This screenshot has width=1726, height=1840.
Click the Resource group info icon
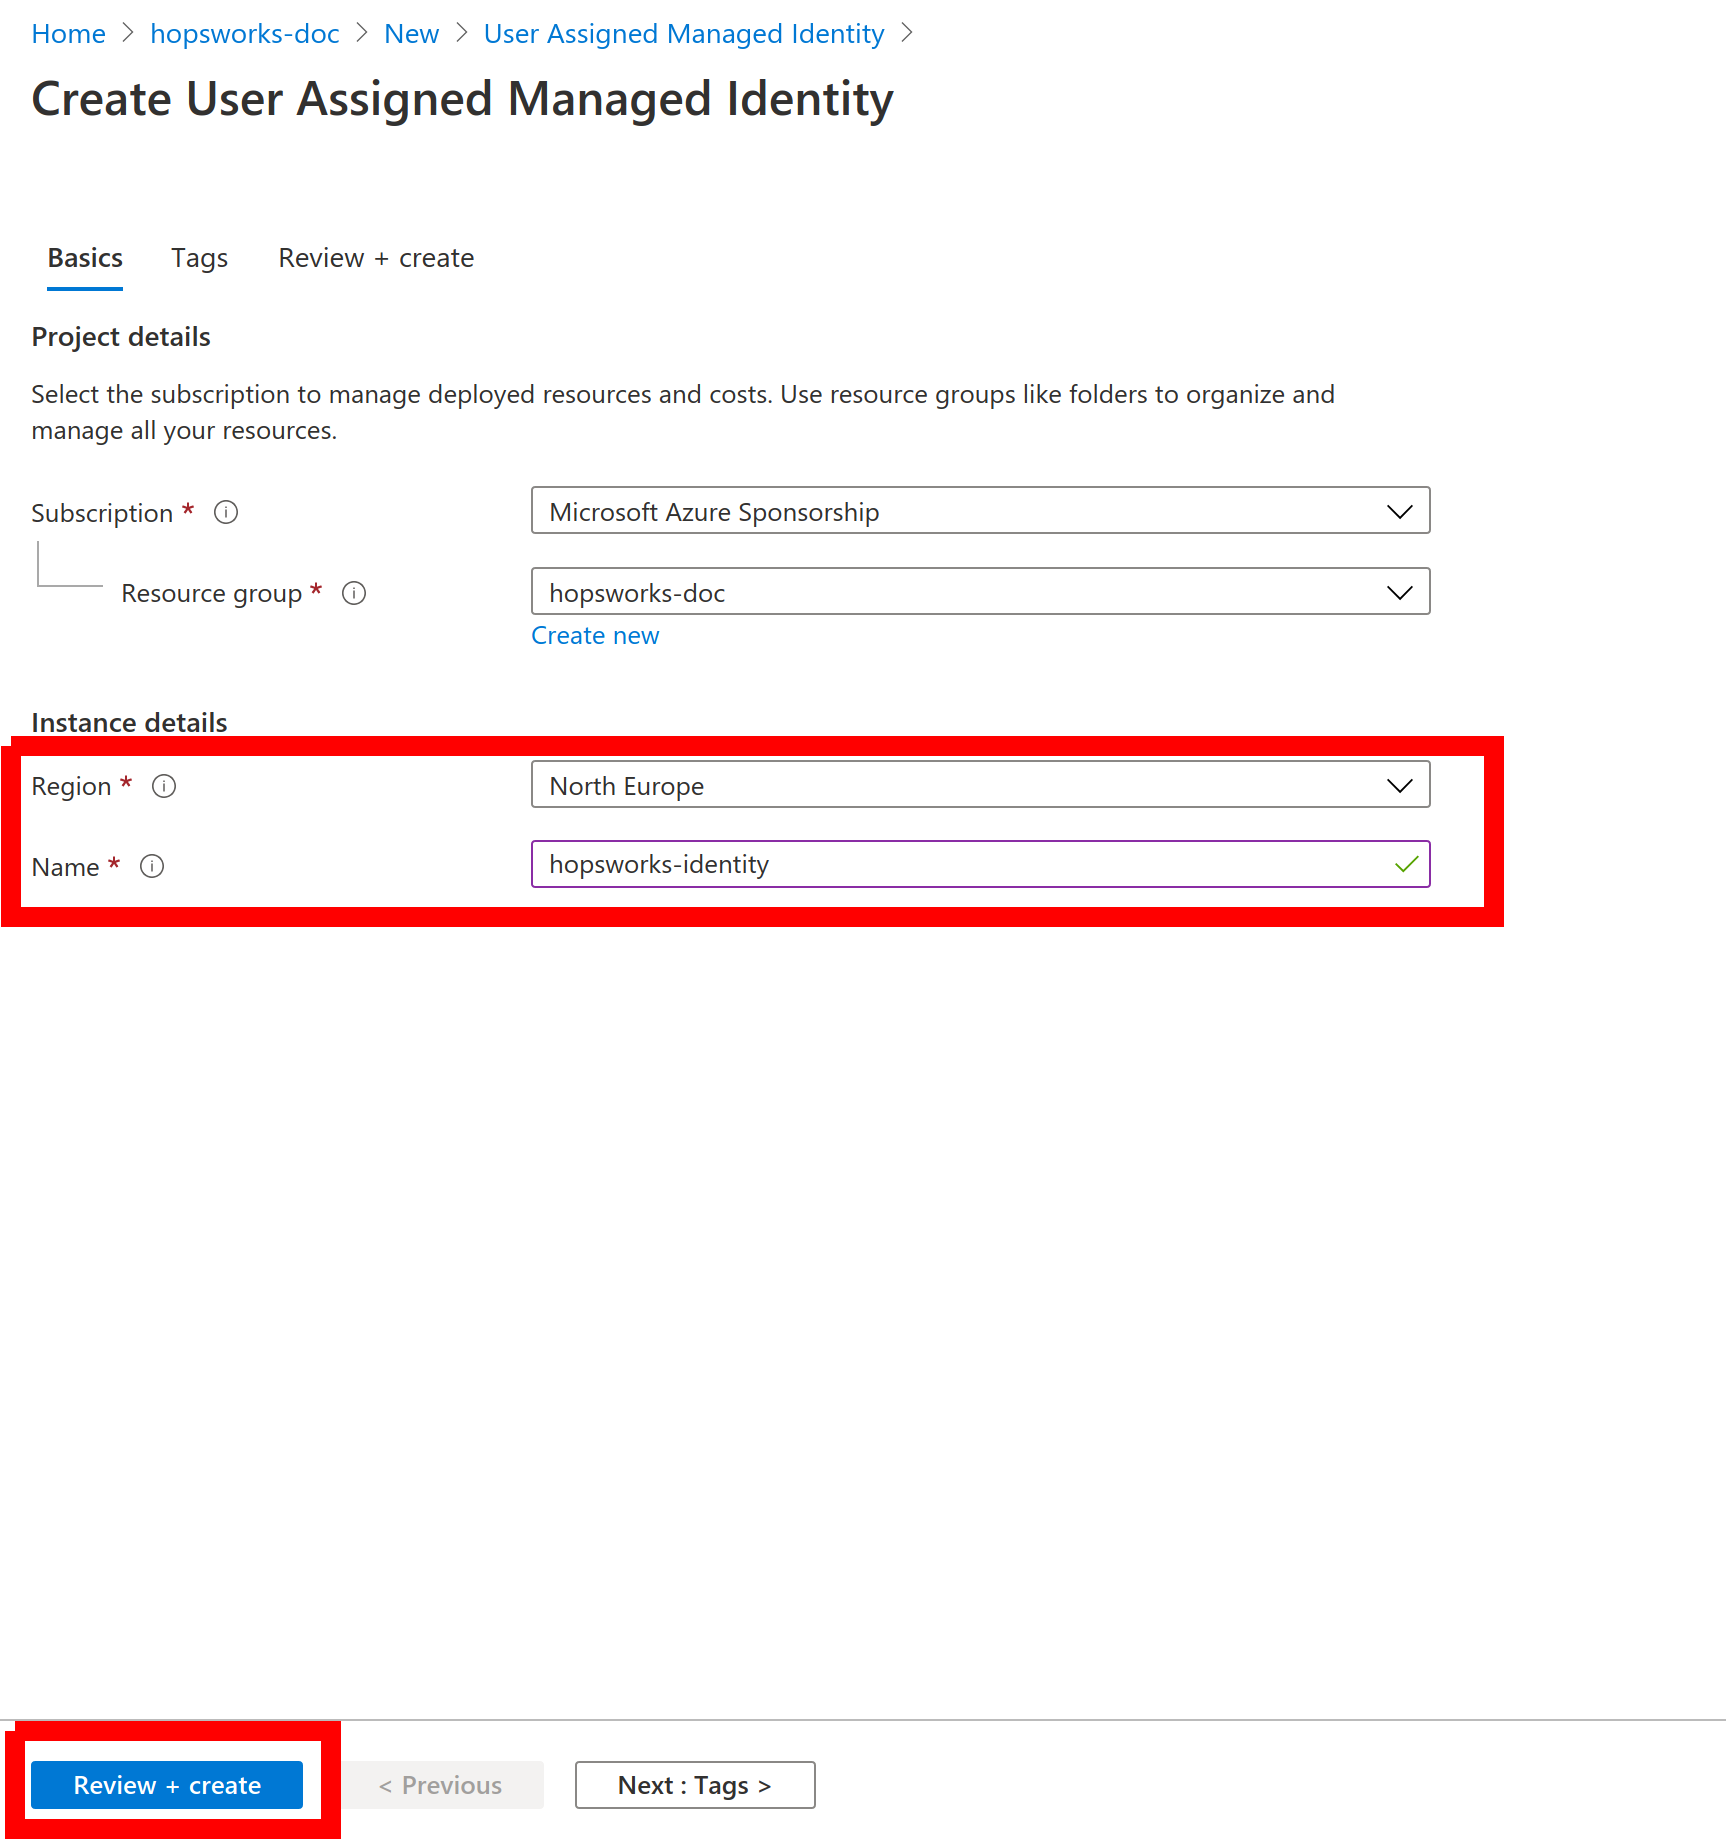[354, 593]
